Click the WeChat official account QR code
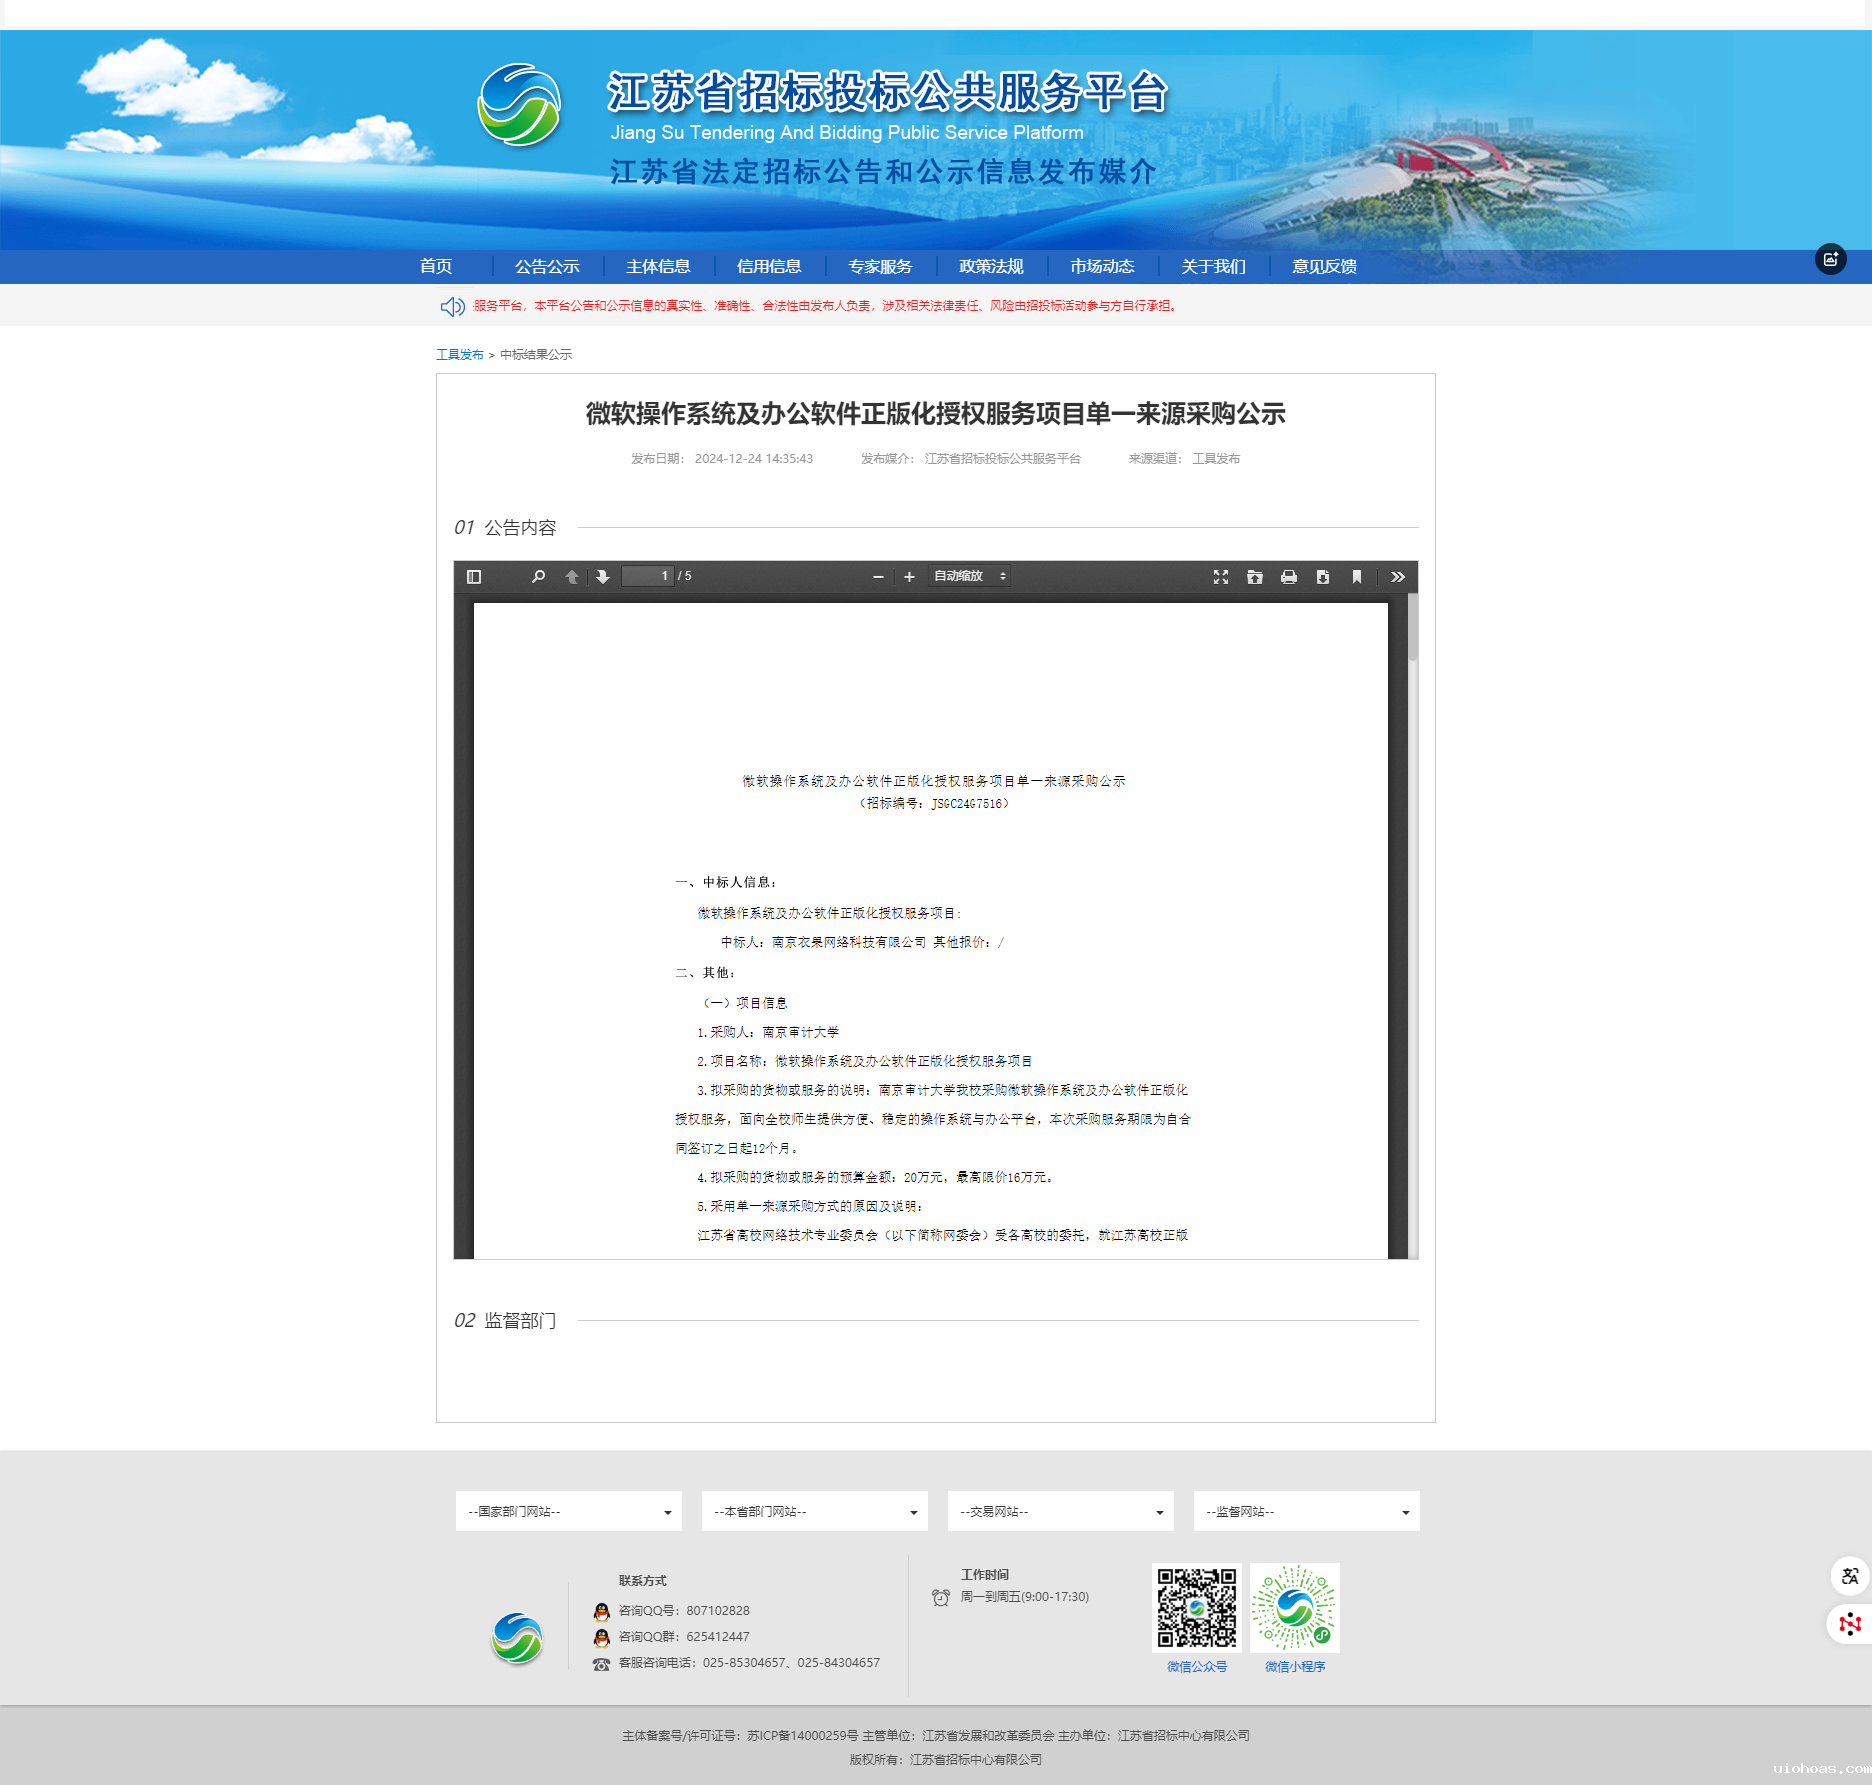Screen dimensions: 1872x1785 tap(1196, 1607)
